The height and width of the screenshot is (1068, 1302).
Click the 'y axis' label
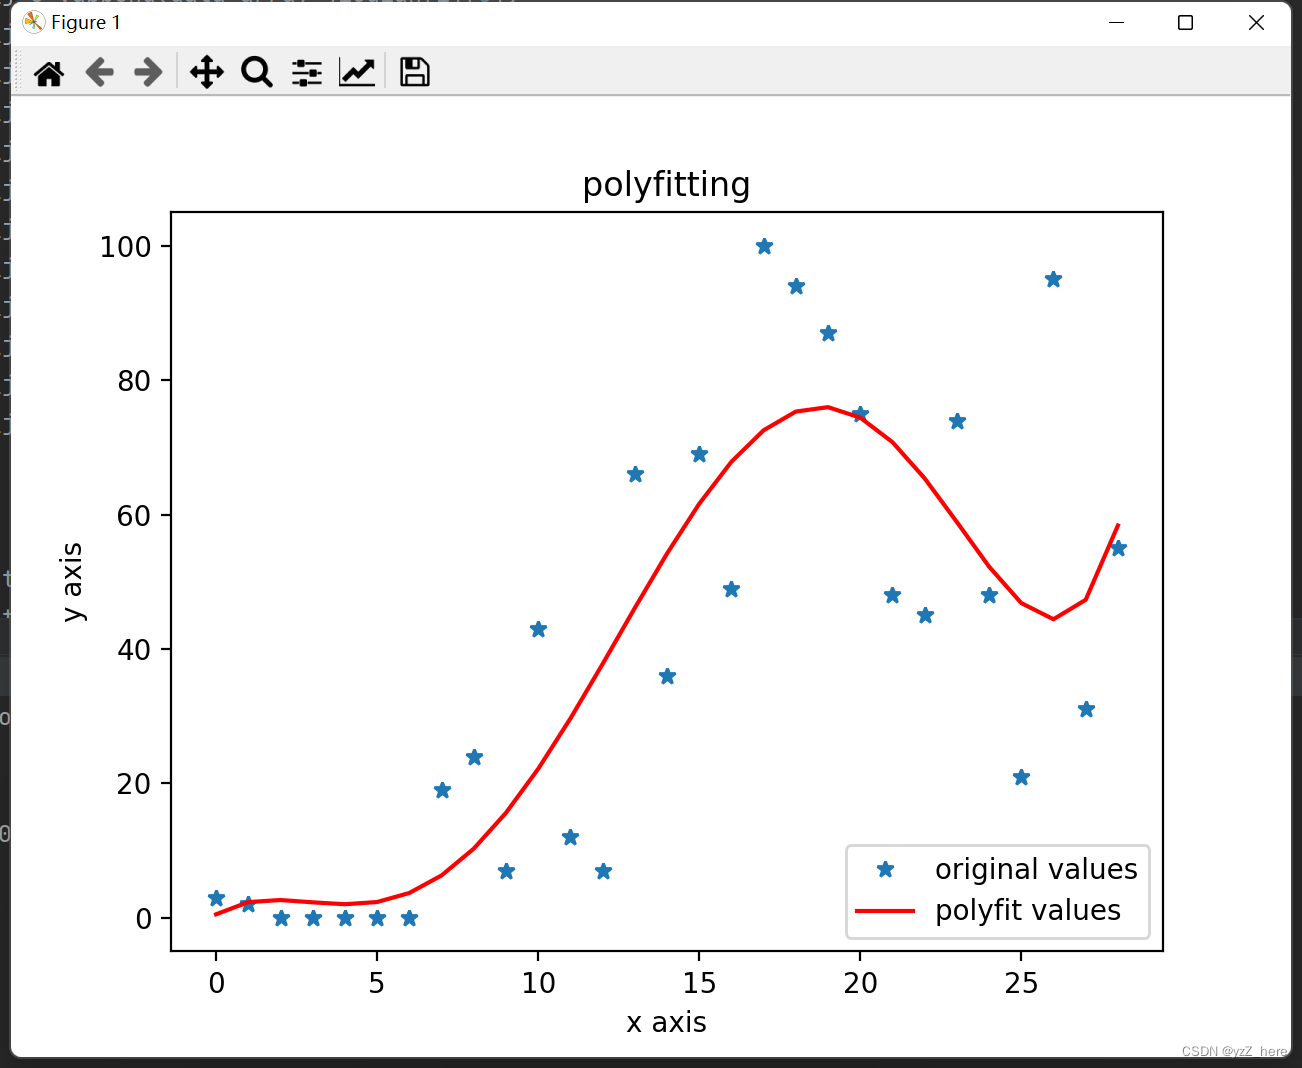point(72,582)
